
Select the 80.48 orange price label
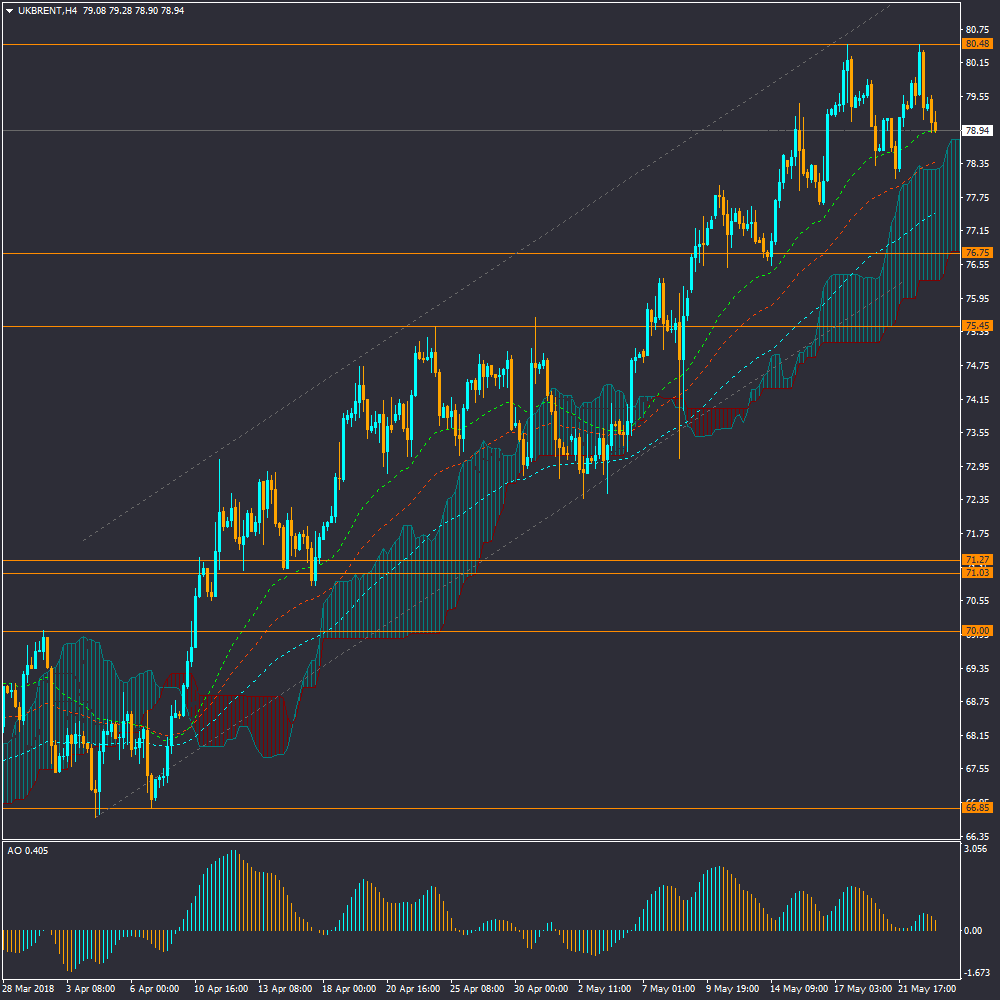pyautogui.click(x=976, y=44)
